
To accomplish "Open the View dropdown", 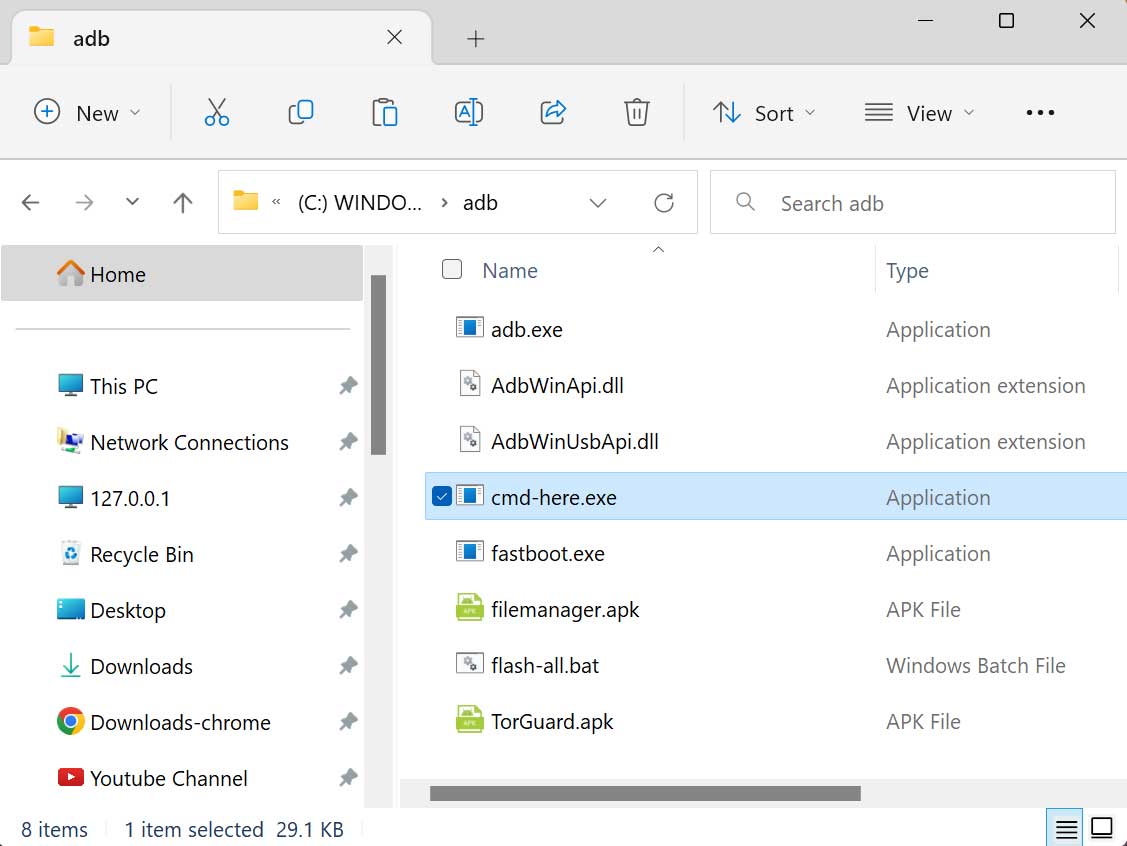I will pos(919,112).
